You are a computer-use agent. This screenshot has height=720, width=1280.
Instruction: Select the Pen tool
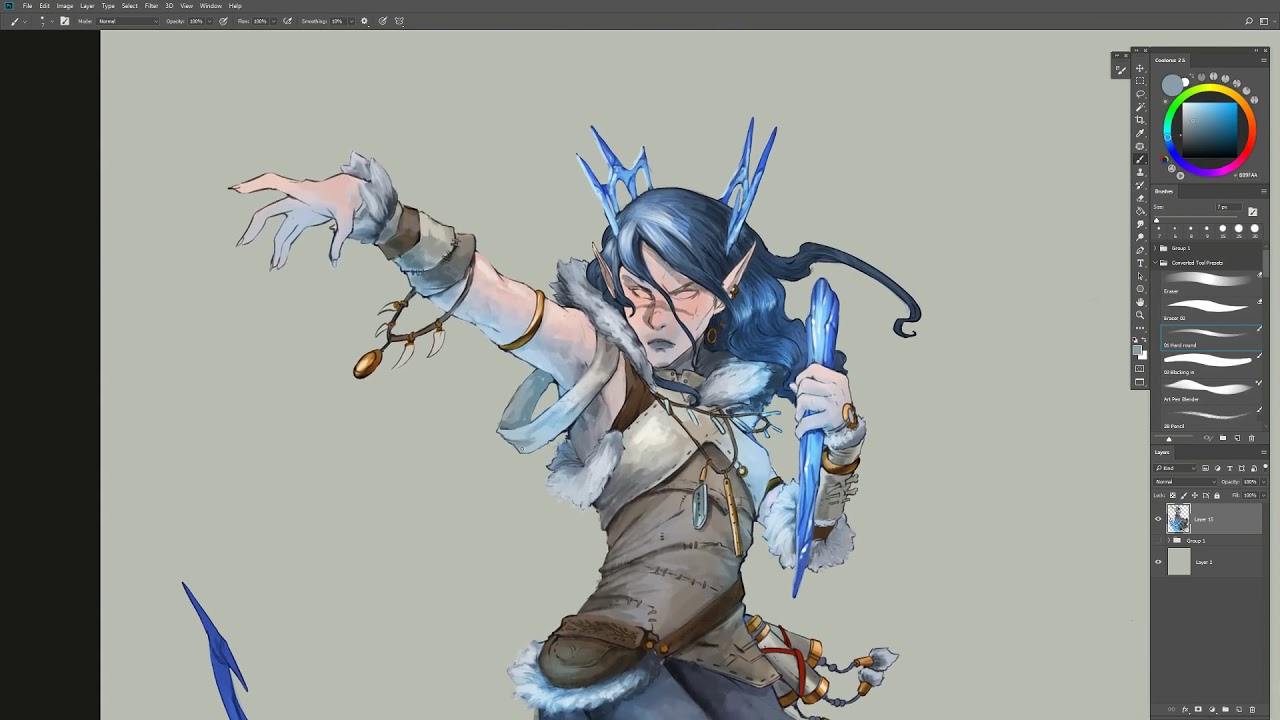[x=1139, y=250]
